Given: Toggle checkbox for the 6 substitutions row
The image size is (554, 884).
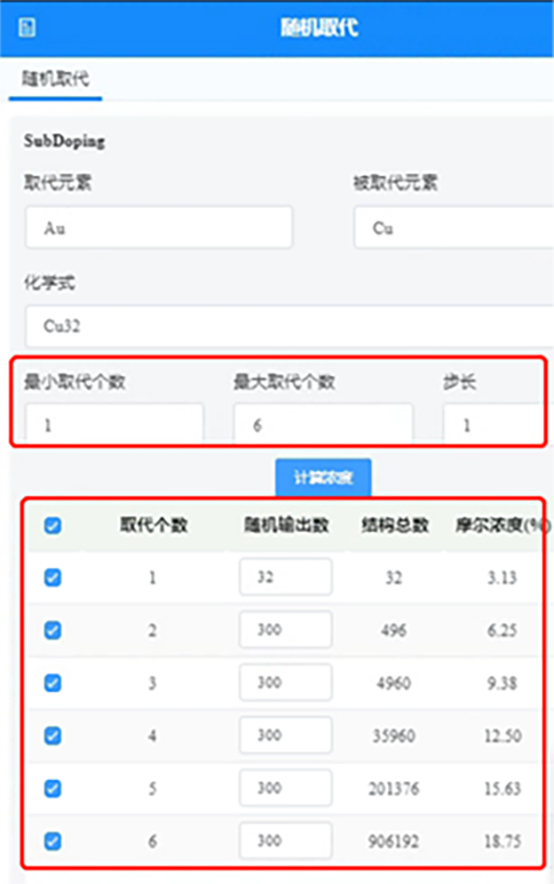Looking at the screenshot, I should [x=52, y=841].
